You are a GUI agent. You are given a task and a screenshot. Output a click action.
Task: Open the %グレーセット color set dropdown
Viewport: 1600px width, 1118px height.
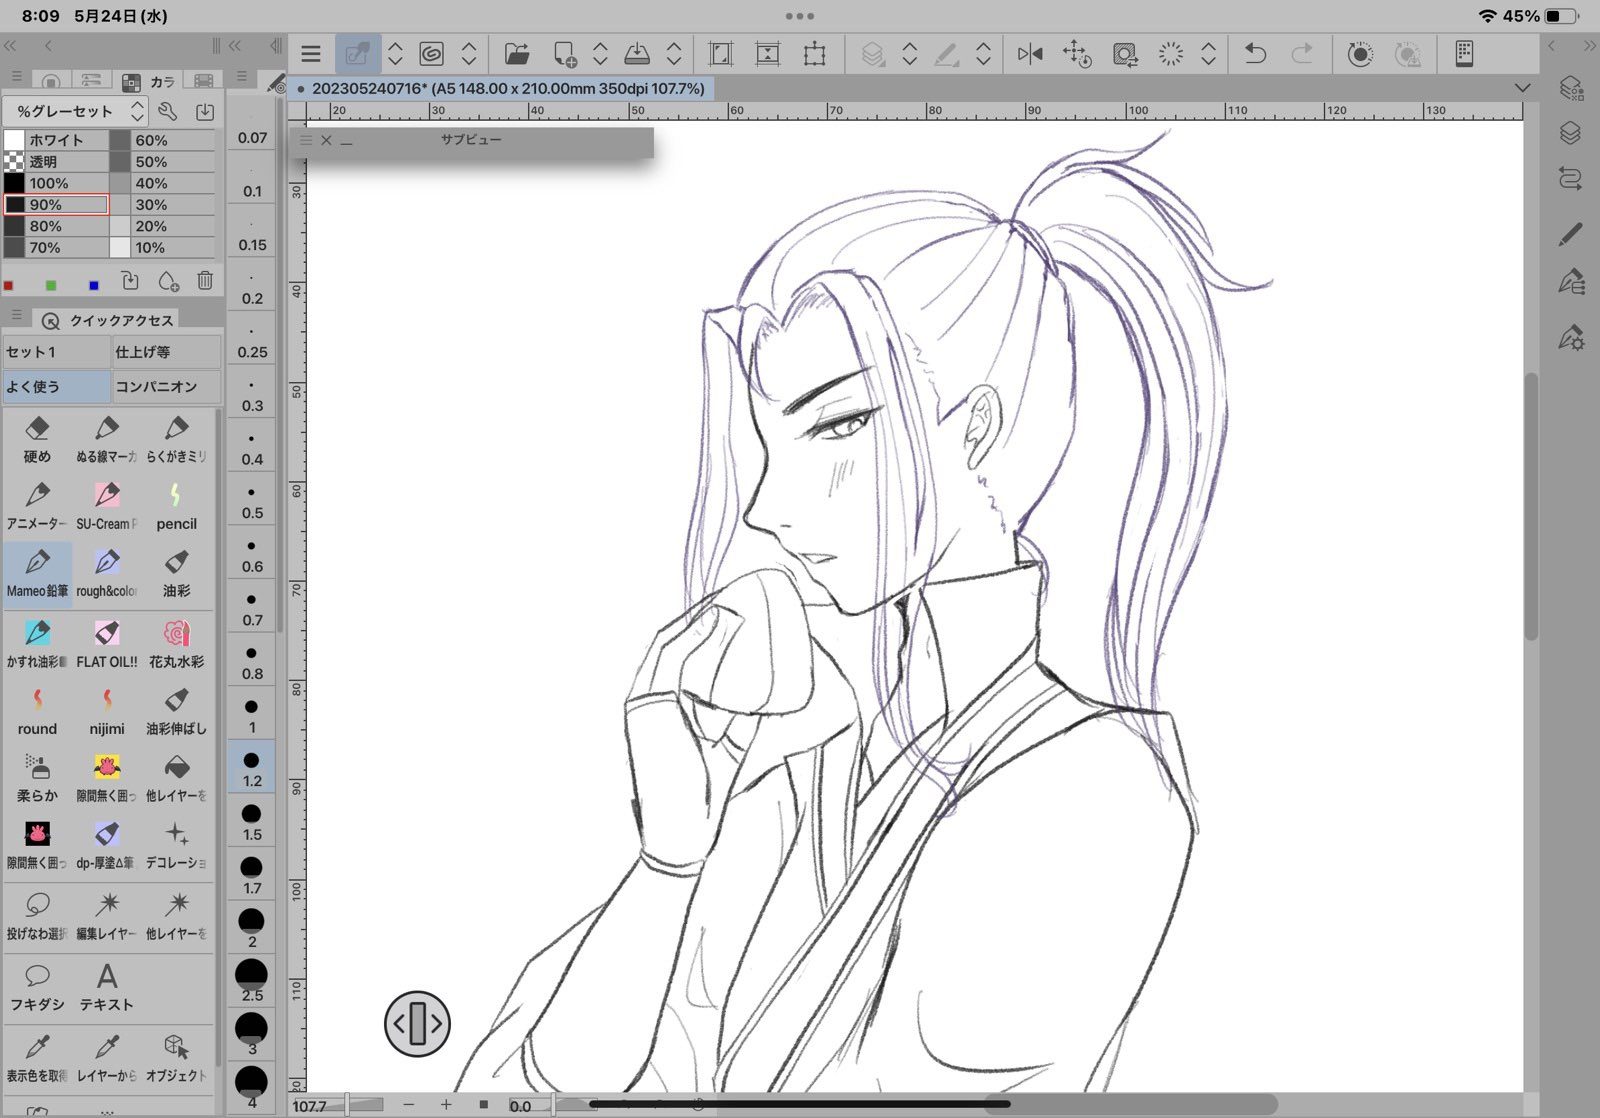[76, 111]
